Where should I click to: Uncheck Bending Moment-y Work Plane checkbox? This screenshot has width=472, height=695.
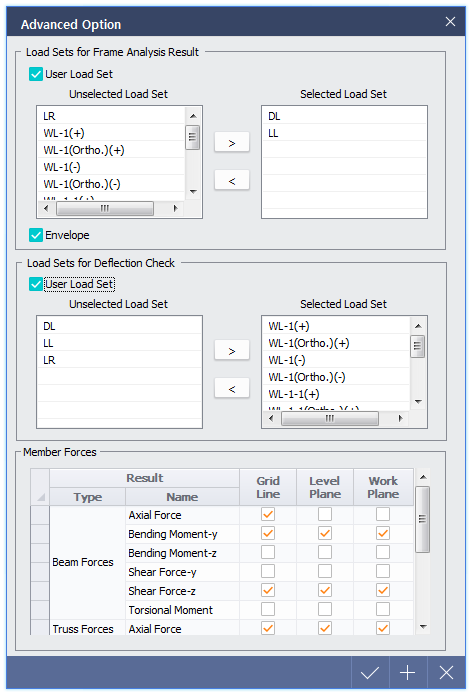click(x=383, y=533)
